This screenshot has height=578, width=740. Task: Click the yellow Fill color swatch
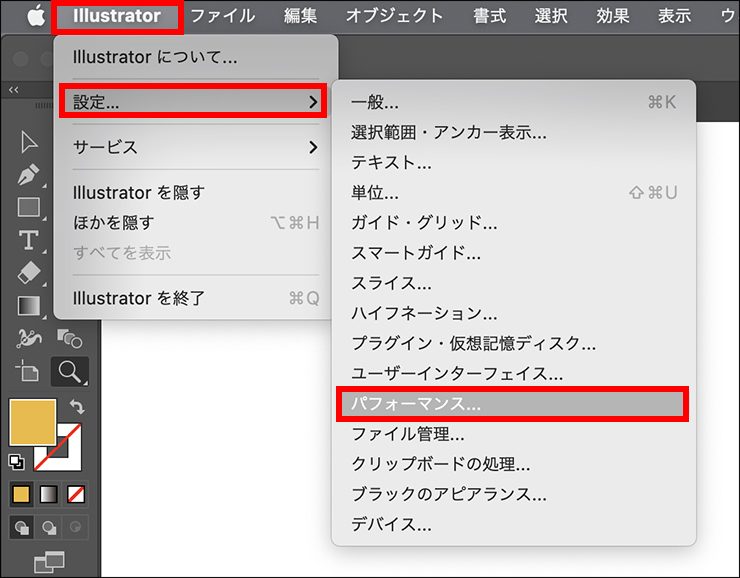[x=33, y=421]
